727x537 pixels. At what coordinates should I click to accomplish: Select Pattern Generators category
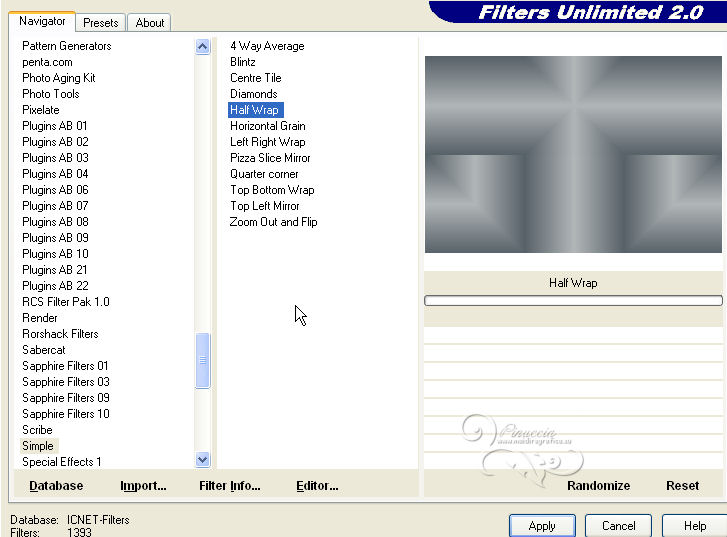(x=67, y=46)
